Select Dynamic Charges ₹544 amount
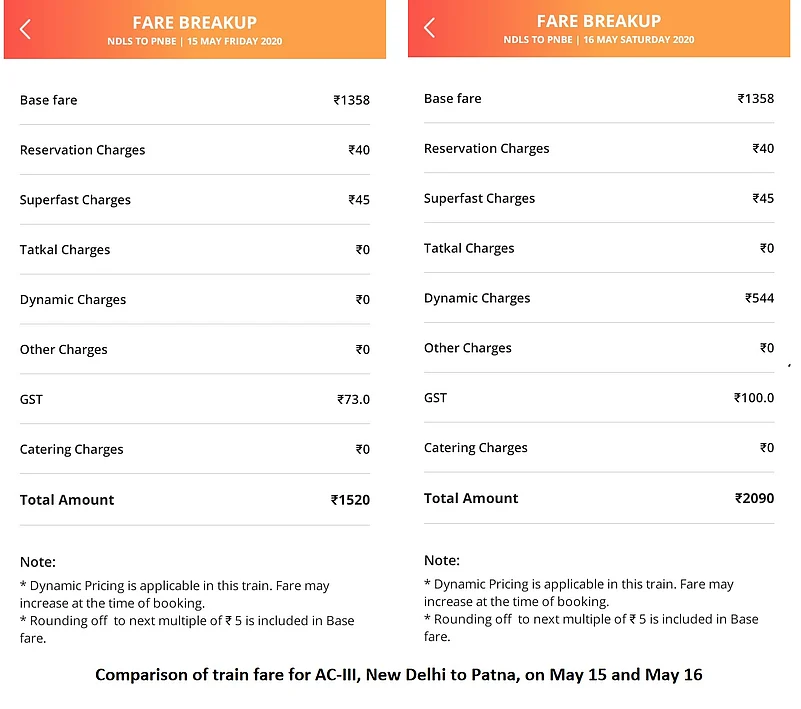Viewport: 801px width, 709px height. click(x=759, y=298)
